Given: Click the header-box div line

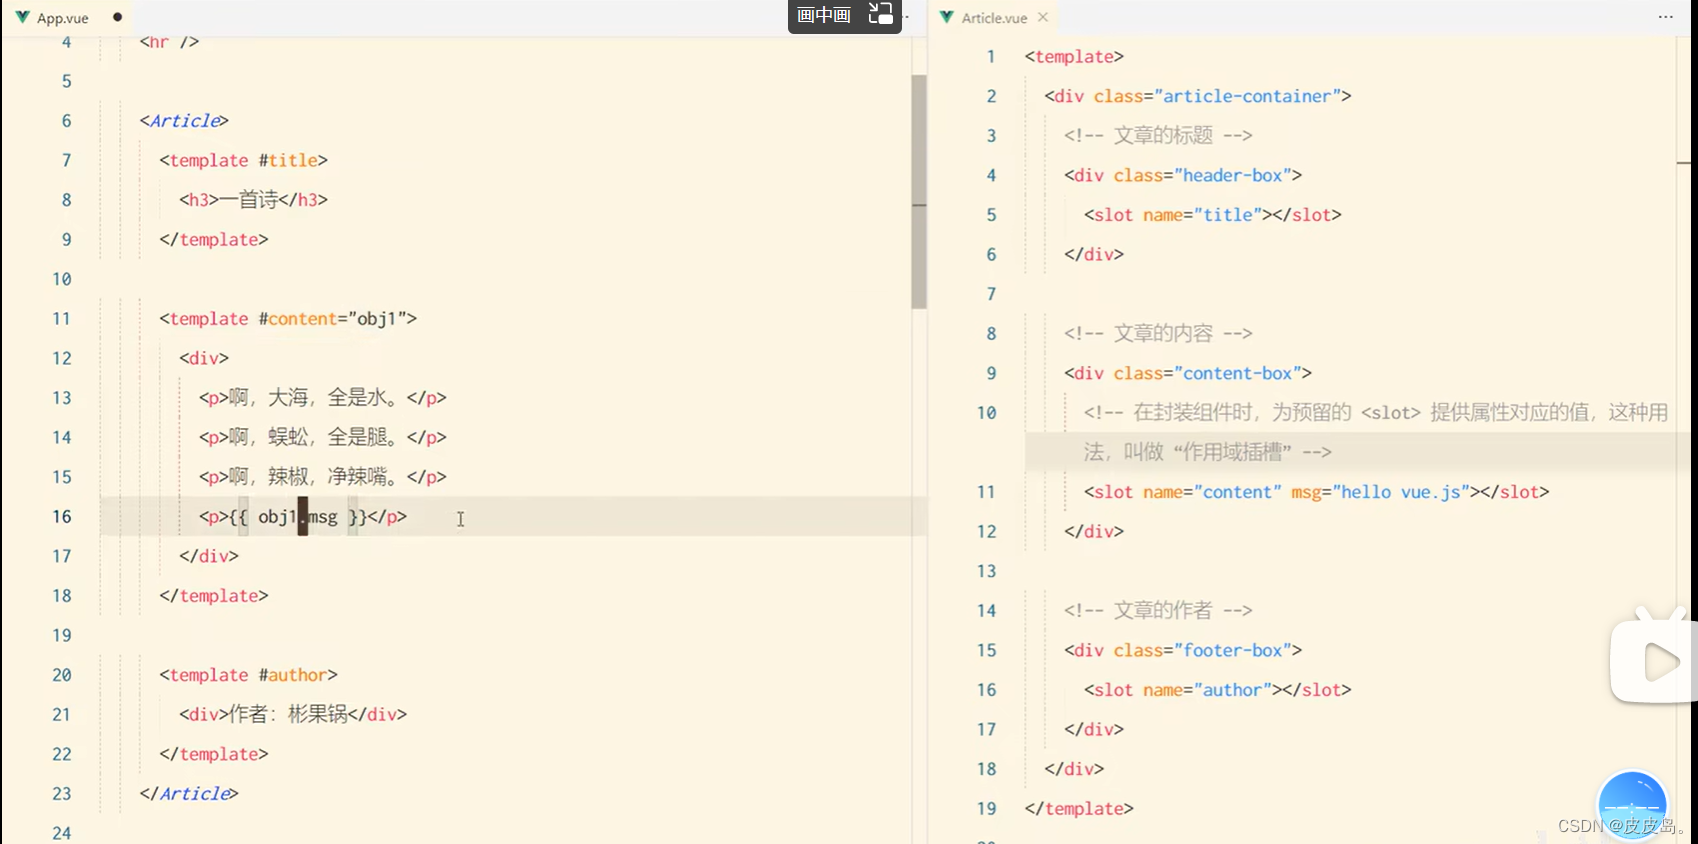Looking at the screenshot, I should click(x=1183, y=175).
